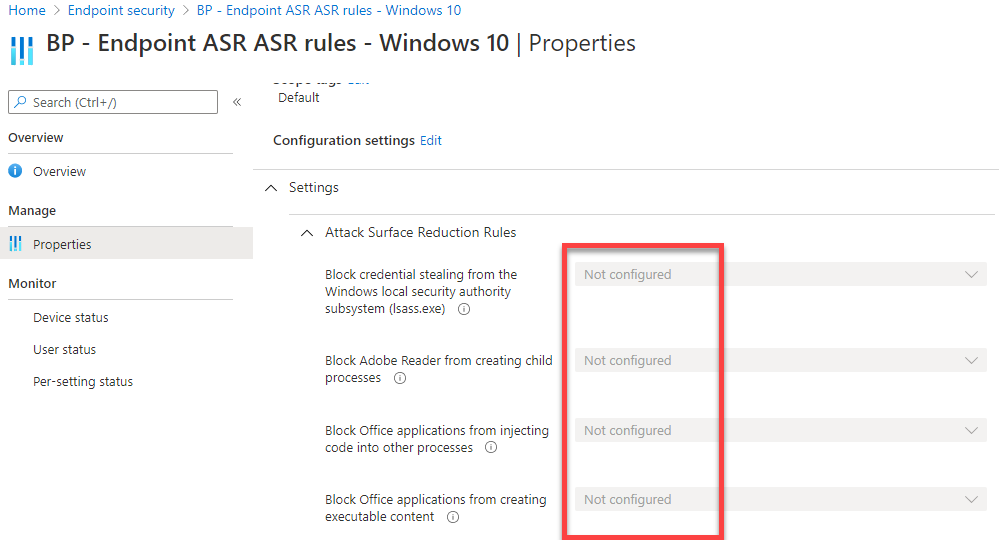The width and height of the screenshot is (999, 540).
Task: Click Edit link next to Configuration settings
Action: coord(431,140)
